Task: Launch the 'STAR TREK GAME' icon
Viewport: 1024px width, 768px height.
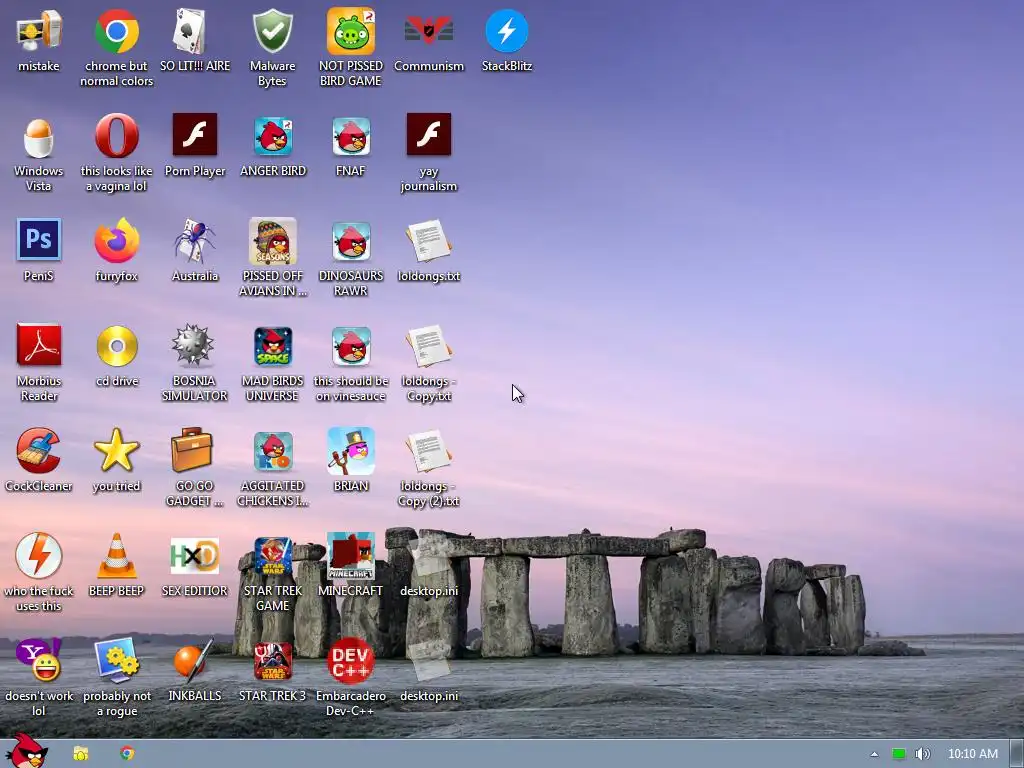Action: [x=272, y=574]
